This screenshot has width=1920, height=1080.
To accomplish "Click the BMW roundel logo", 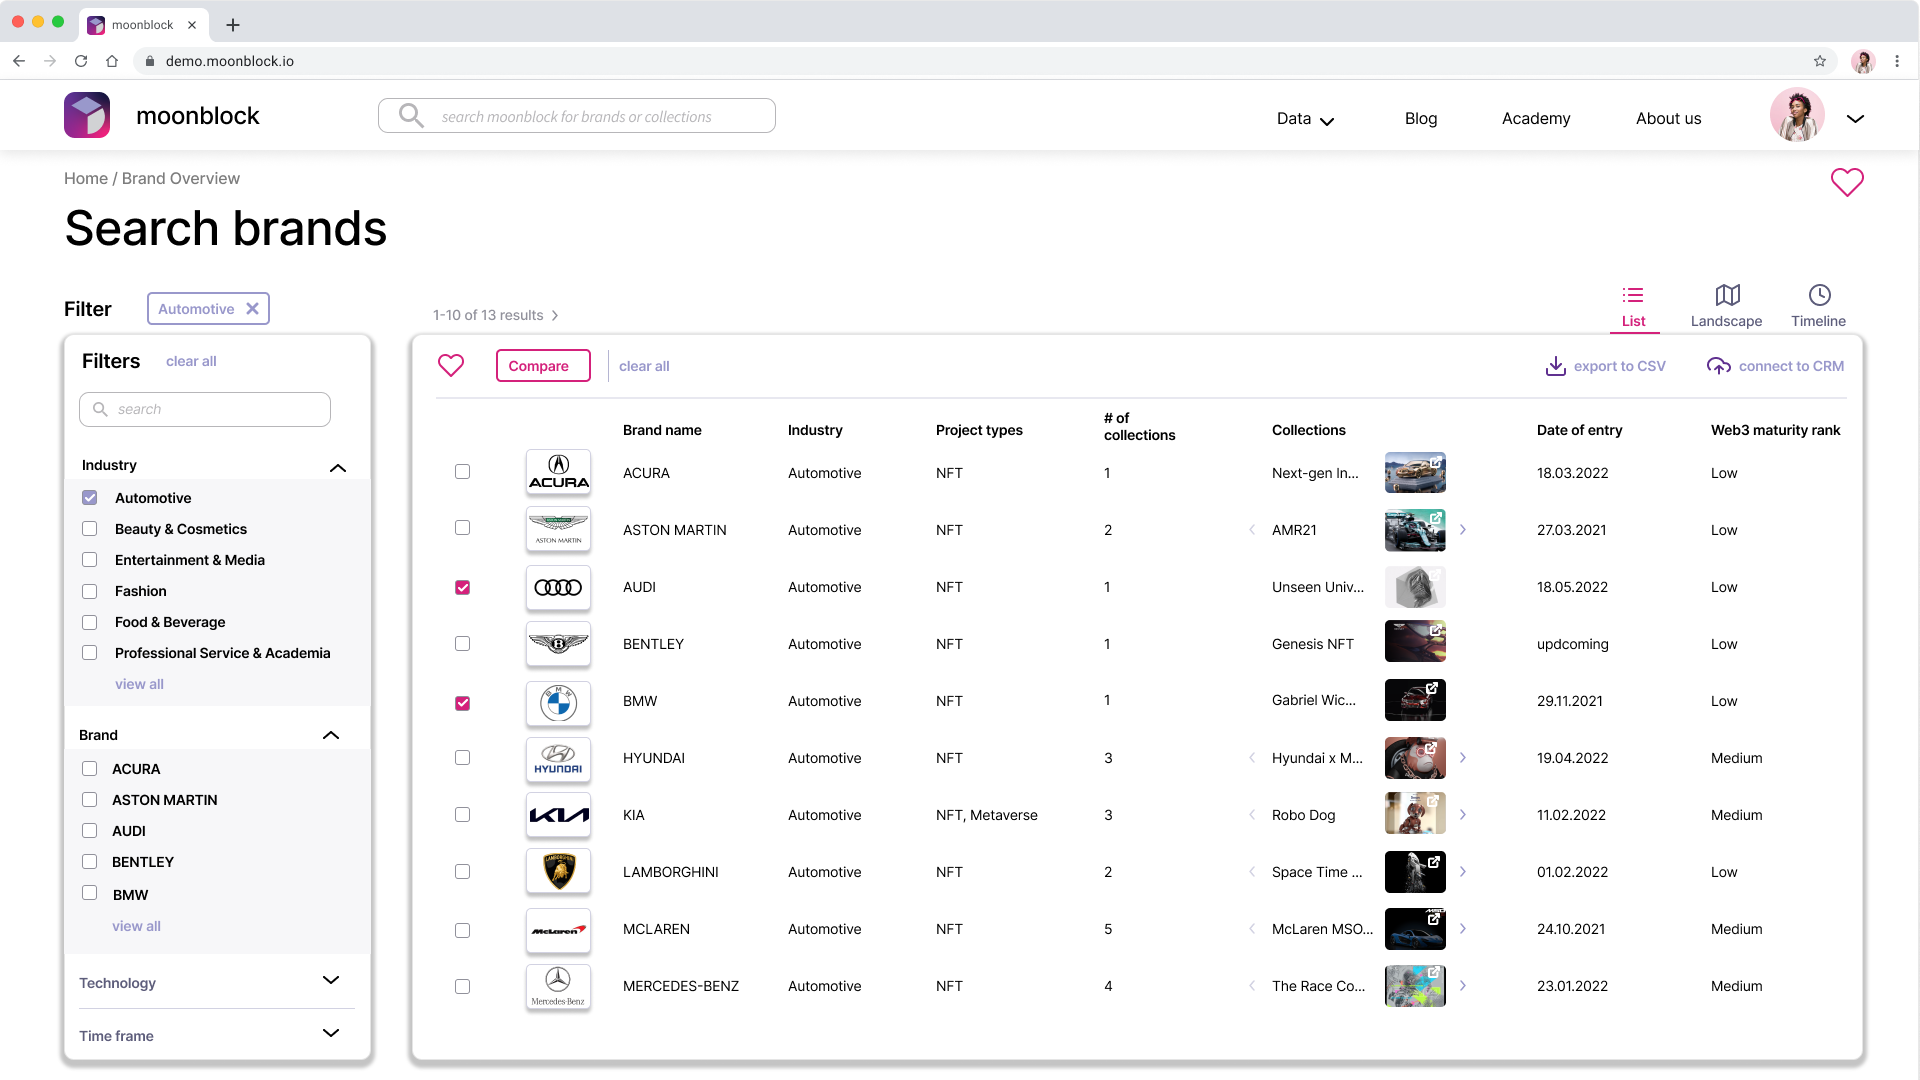I will 558,703.
